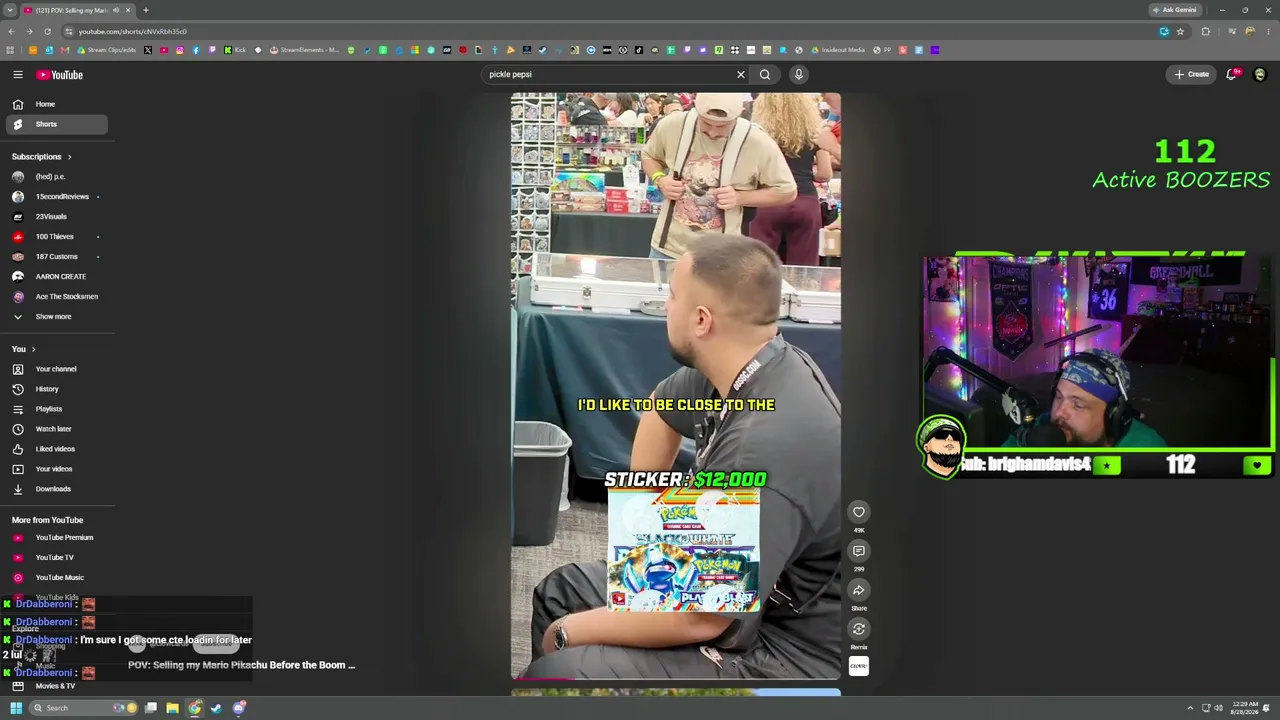
Task: Close the YouTube browser tab
Action: (x=128, y=10)
